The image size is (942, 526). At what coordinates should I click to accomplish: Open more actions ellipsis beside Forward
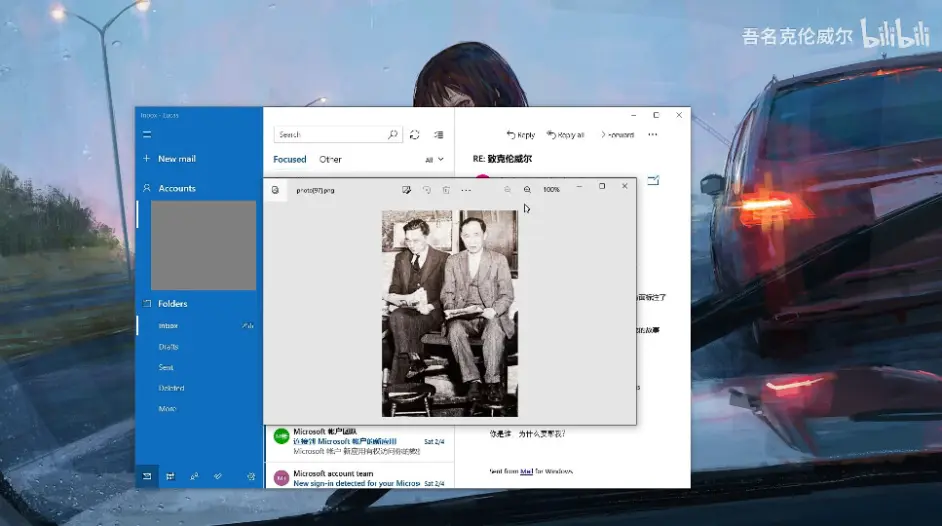click(x=653, y=134)
